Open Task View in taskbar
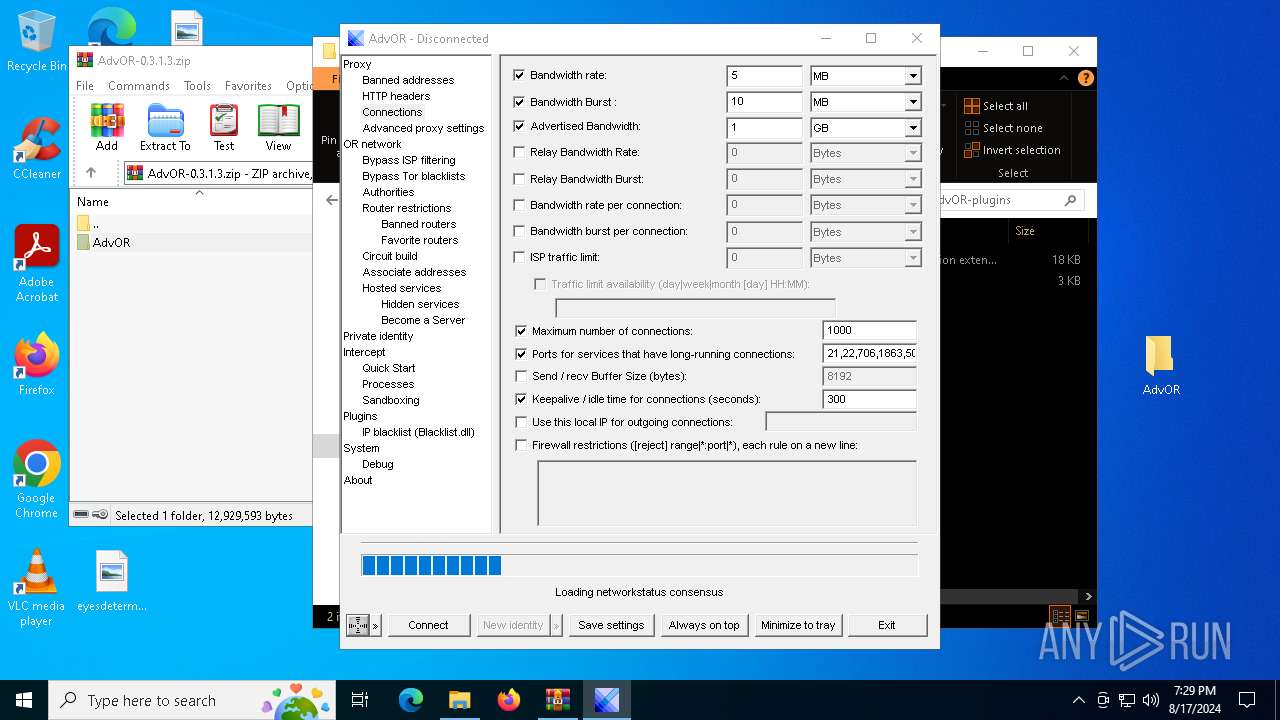Screen dimensions: 1280x720 360,700
